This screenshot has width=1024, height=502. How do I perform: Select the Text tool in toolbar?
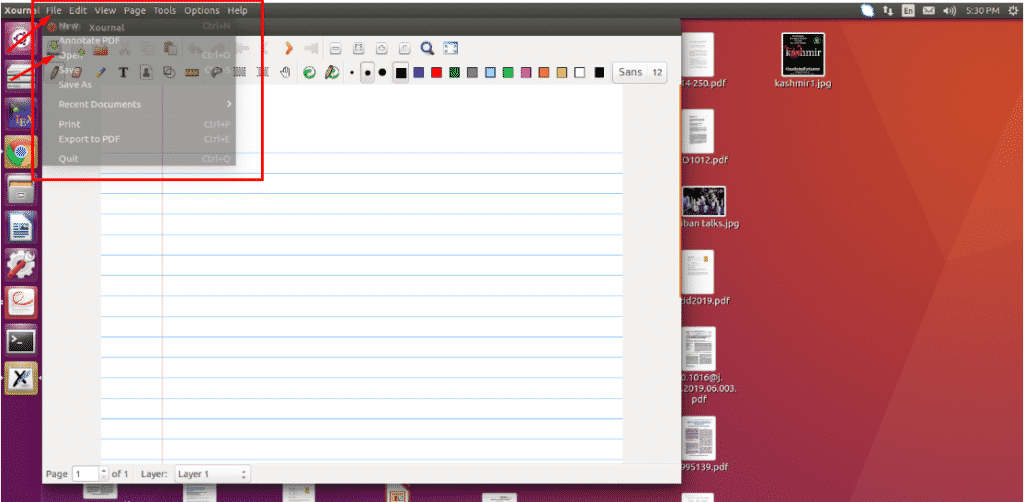pyautogui.click(x=123, y=72)
